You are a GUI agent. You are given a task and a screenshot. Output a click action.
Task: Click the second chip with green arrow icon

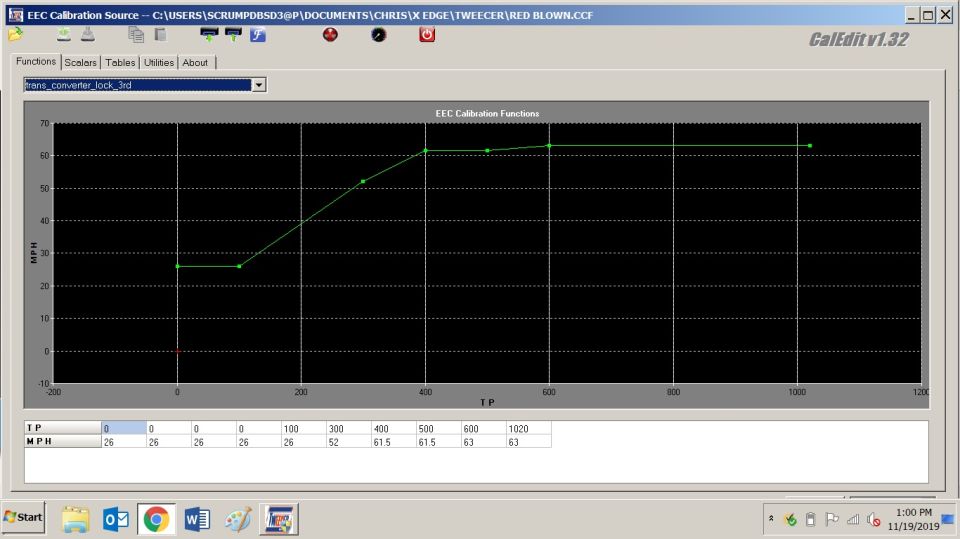click(x=233, y=35)
